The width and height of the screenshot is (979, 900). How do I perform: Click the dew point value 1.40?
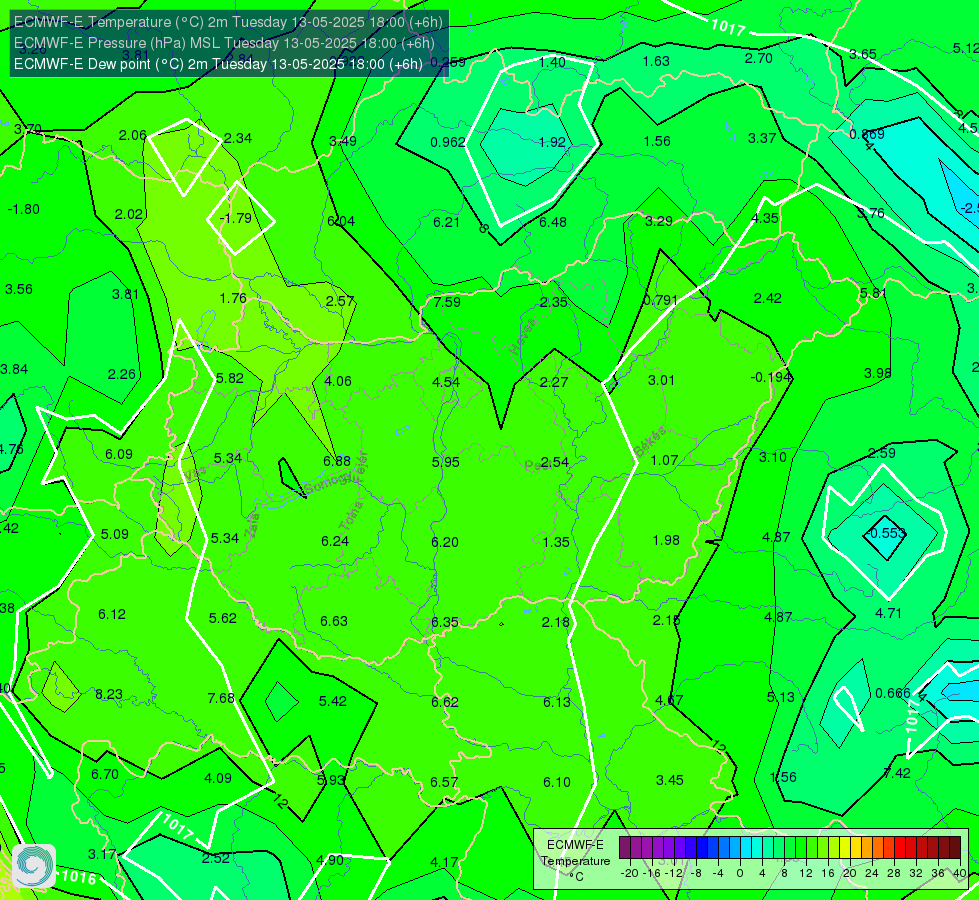[x=552, y=62]
